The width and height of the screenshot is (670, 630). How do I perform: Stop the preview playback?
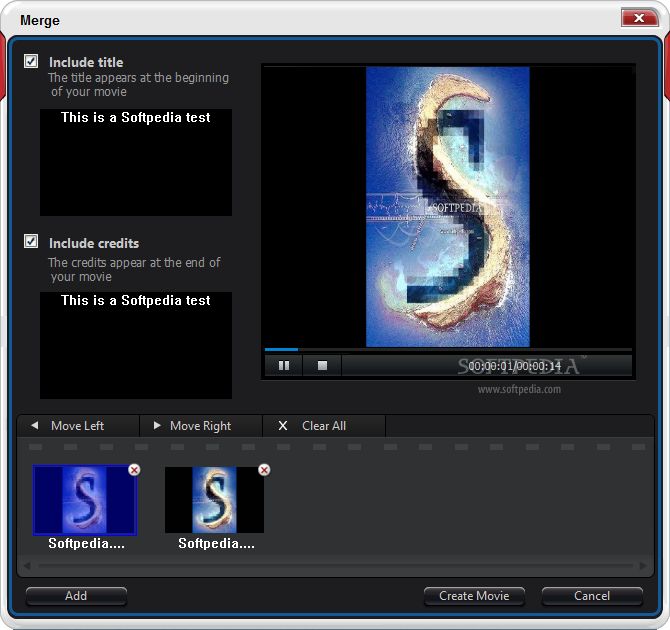coord(322,365)
